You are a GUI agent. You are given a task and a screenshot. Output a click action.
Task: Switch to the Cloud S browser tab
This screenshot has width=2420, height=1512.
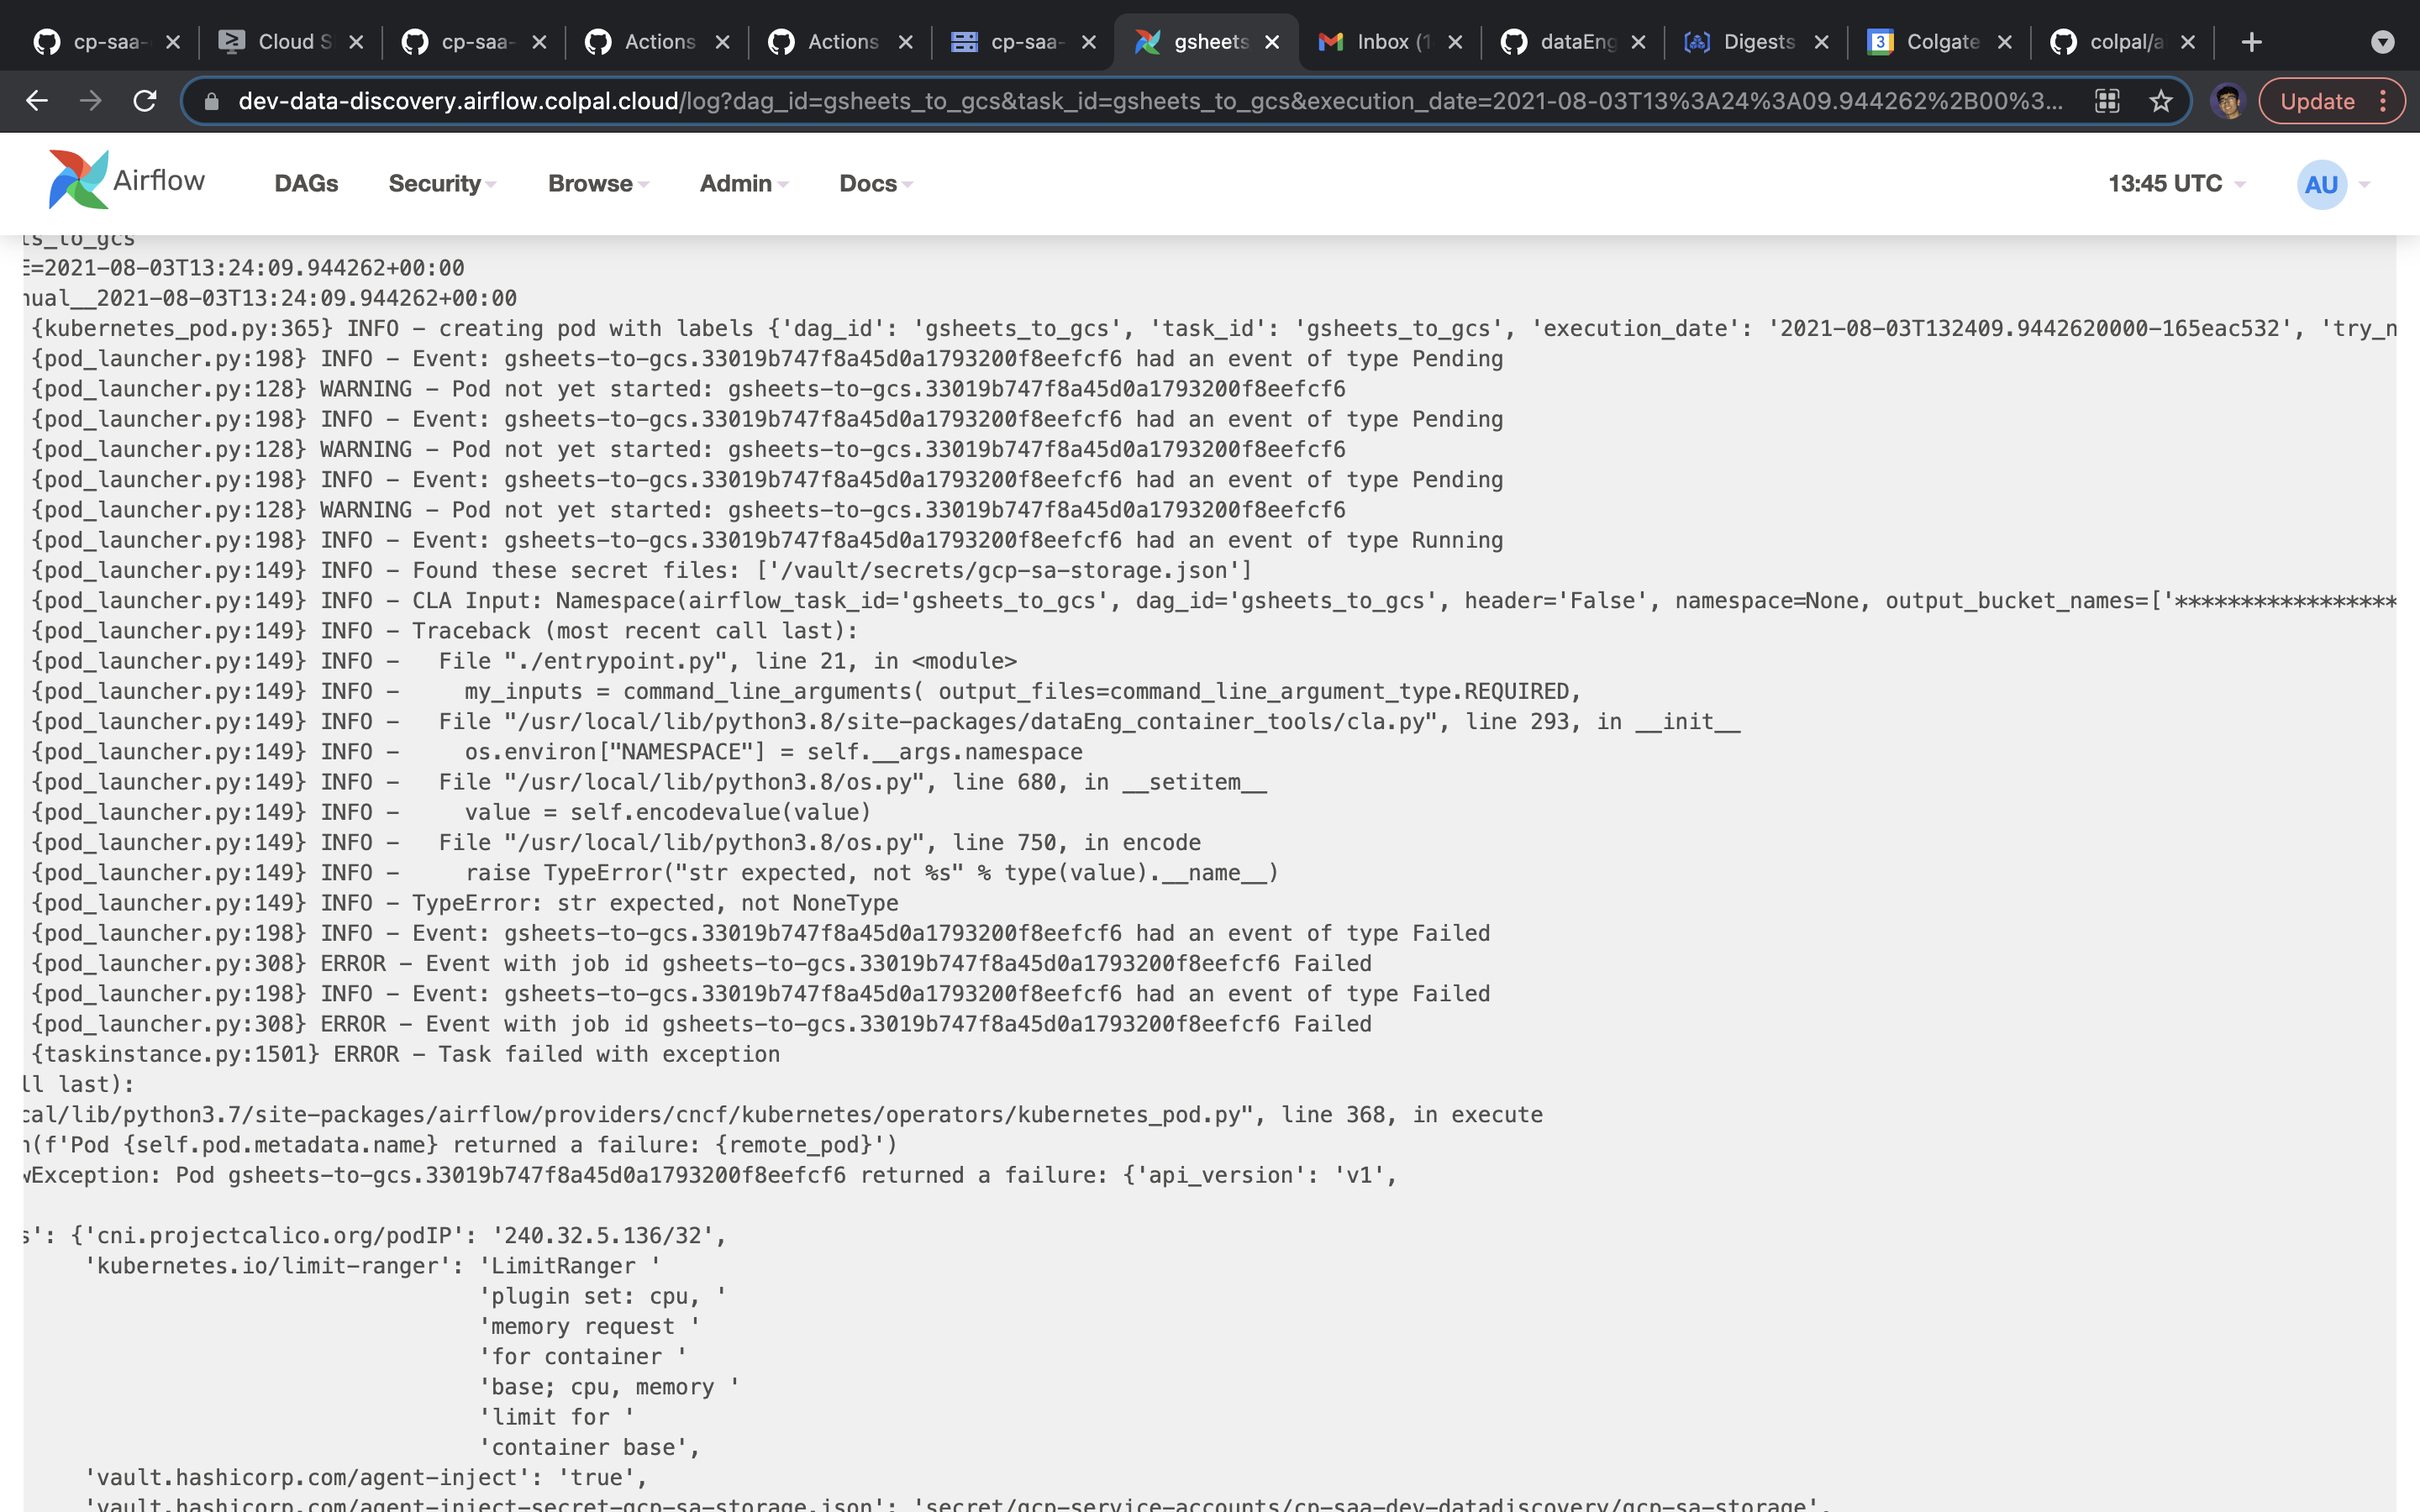click(x=281, y=42)
